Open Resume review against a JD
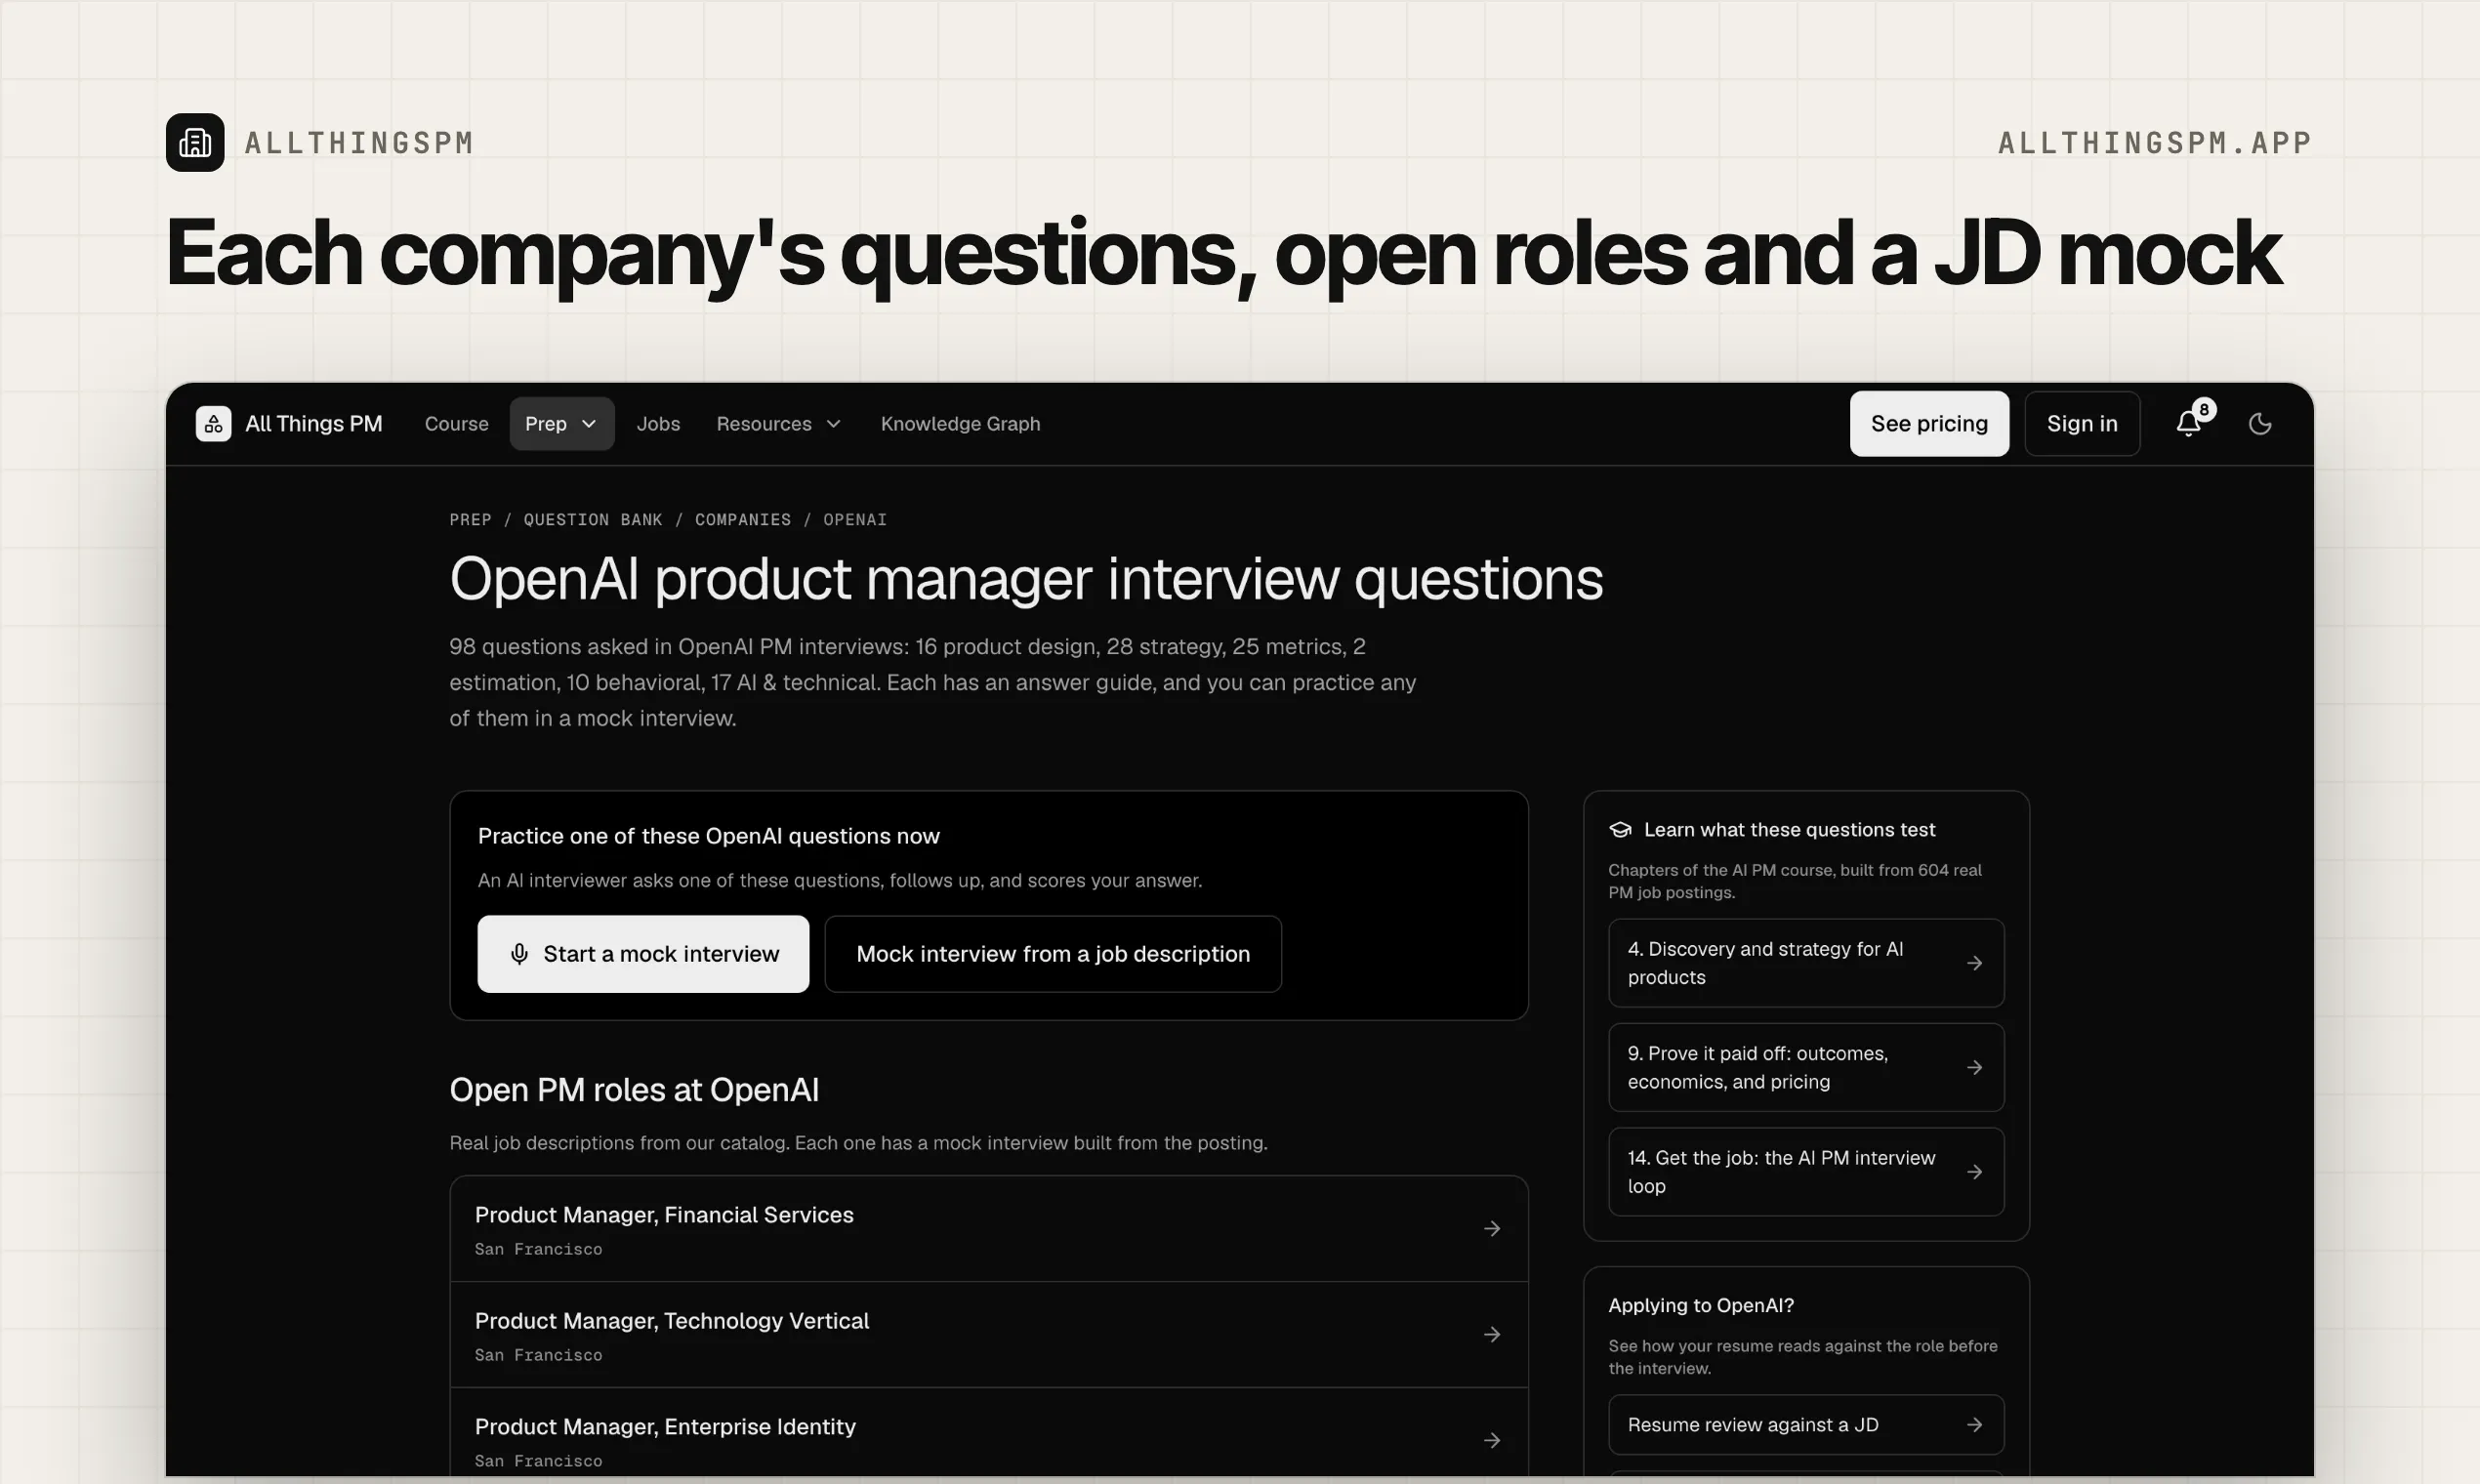 point(1806,1425)
